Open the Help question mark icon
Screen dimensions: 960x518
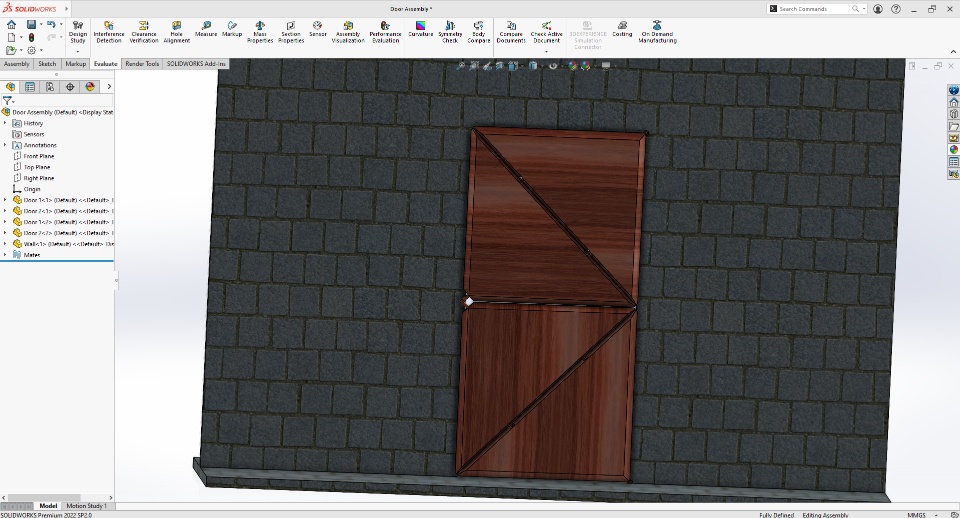pyautogui.click(x=896, y=9)
